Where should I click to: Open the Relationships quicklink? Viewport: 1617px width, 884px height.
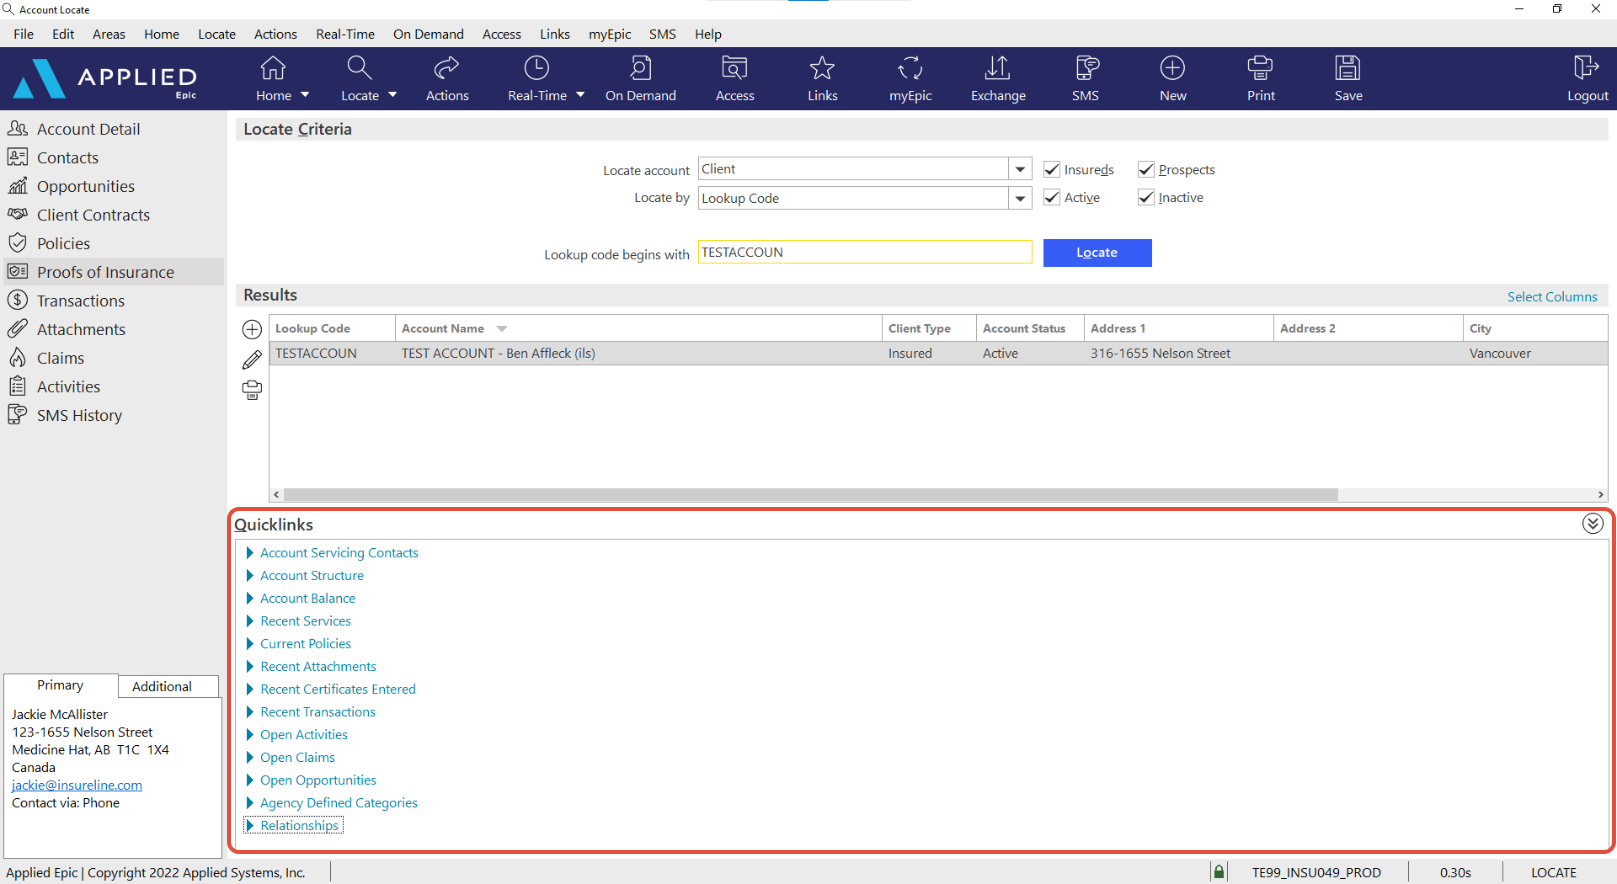click(300, 826)
